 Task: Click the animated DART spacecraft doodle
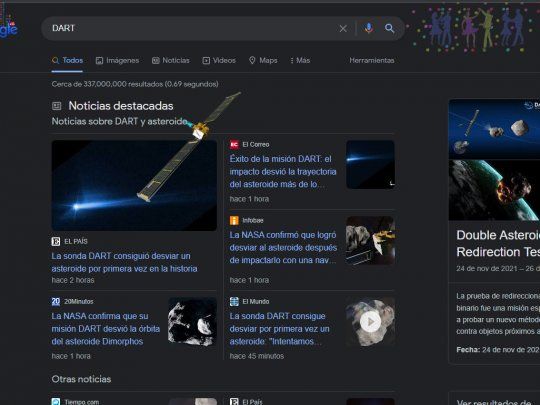pos(188,146)
